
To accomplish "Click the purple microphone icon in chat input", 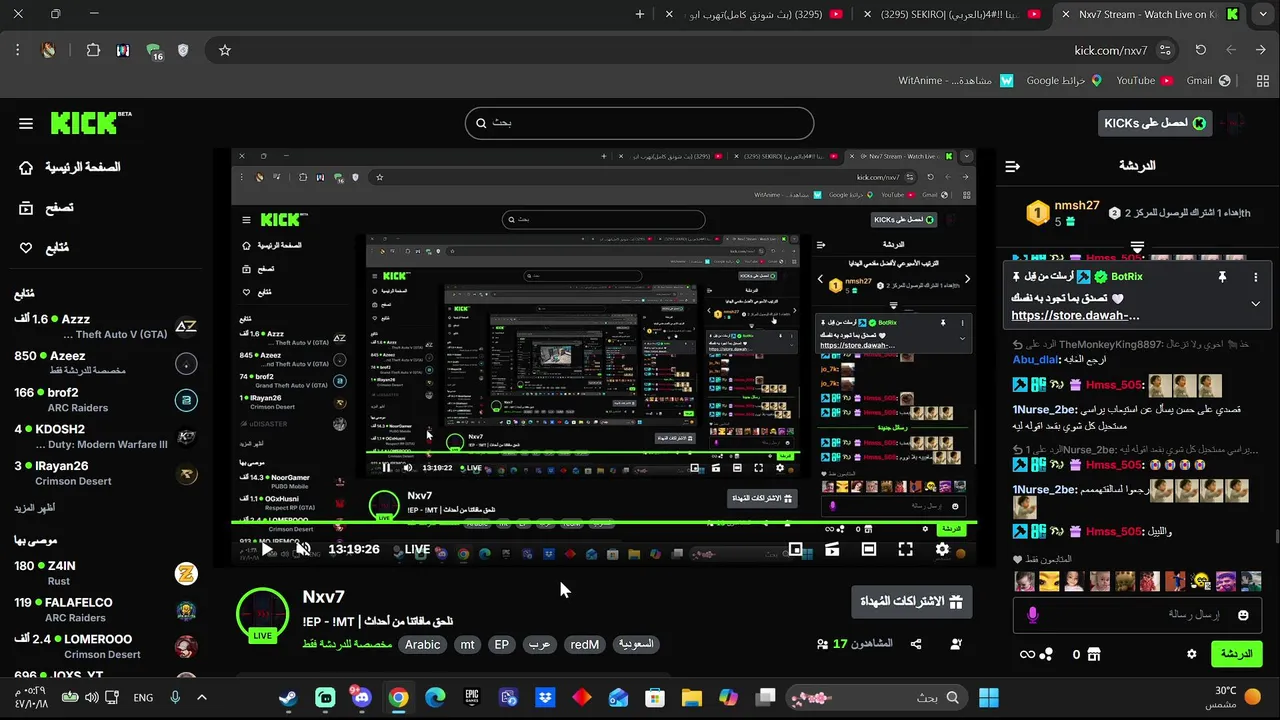I will [1033, 615].
